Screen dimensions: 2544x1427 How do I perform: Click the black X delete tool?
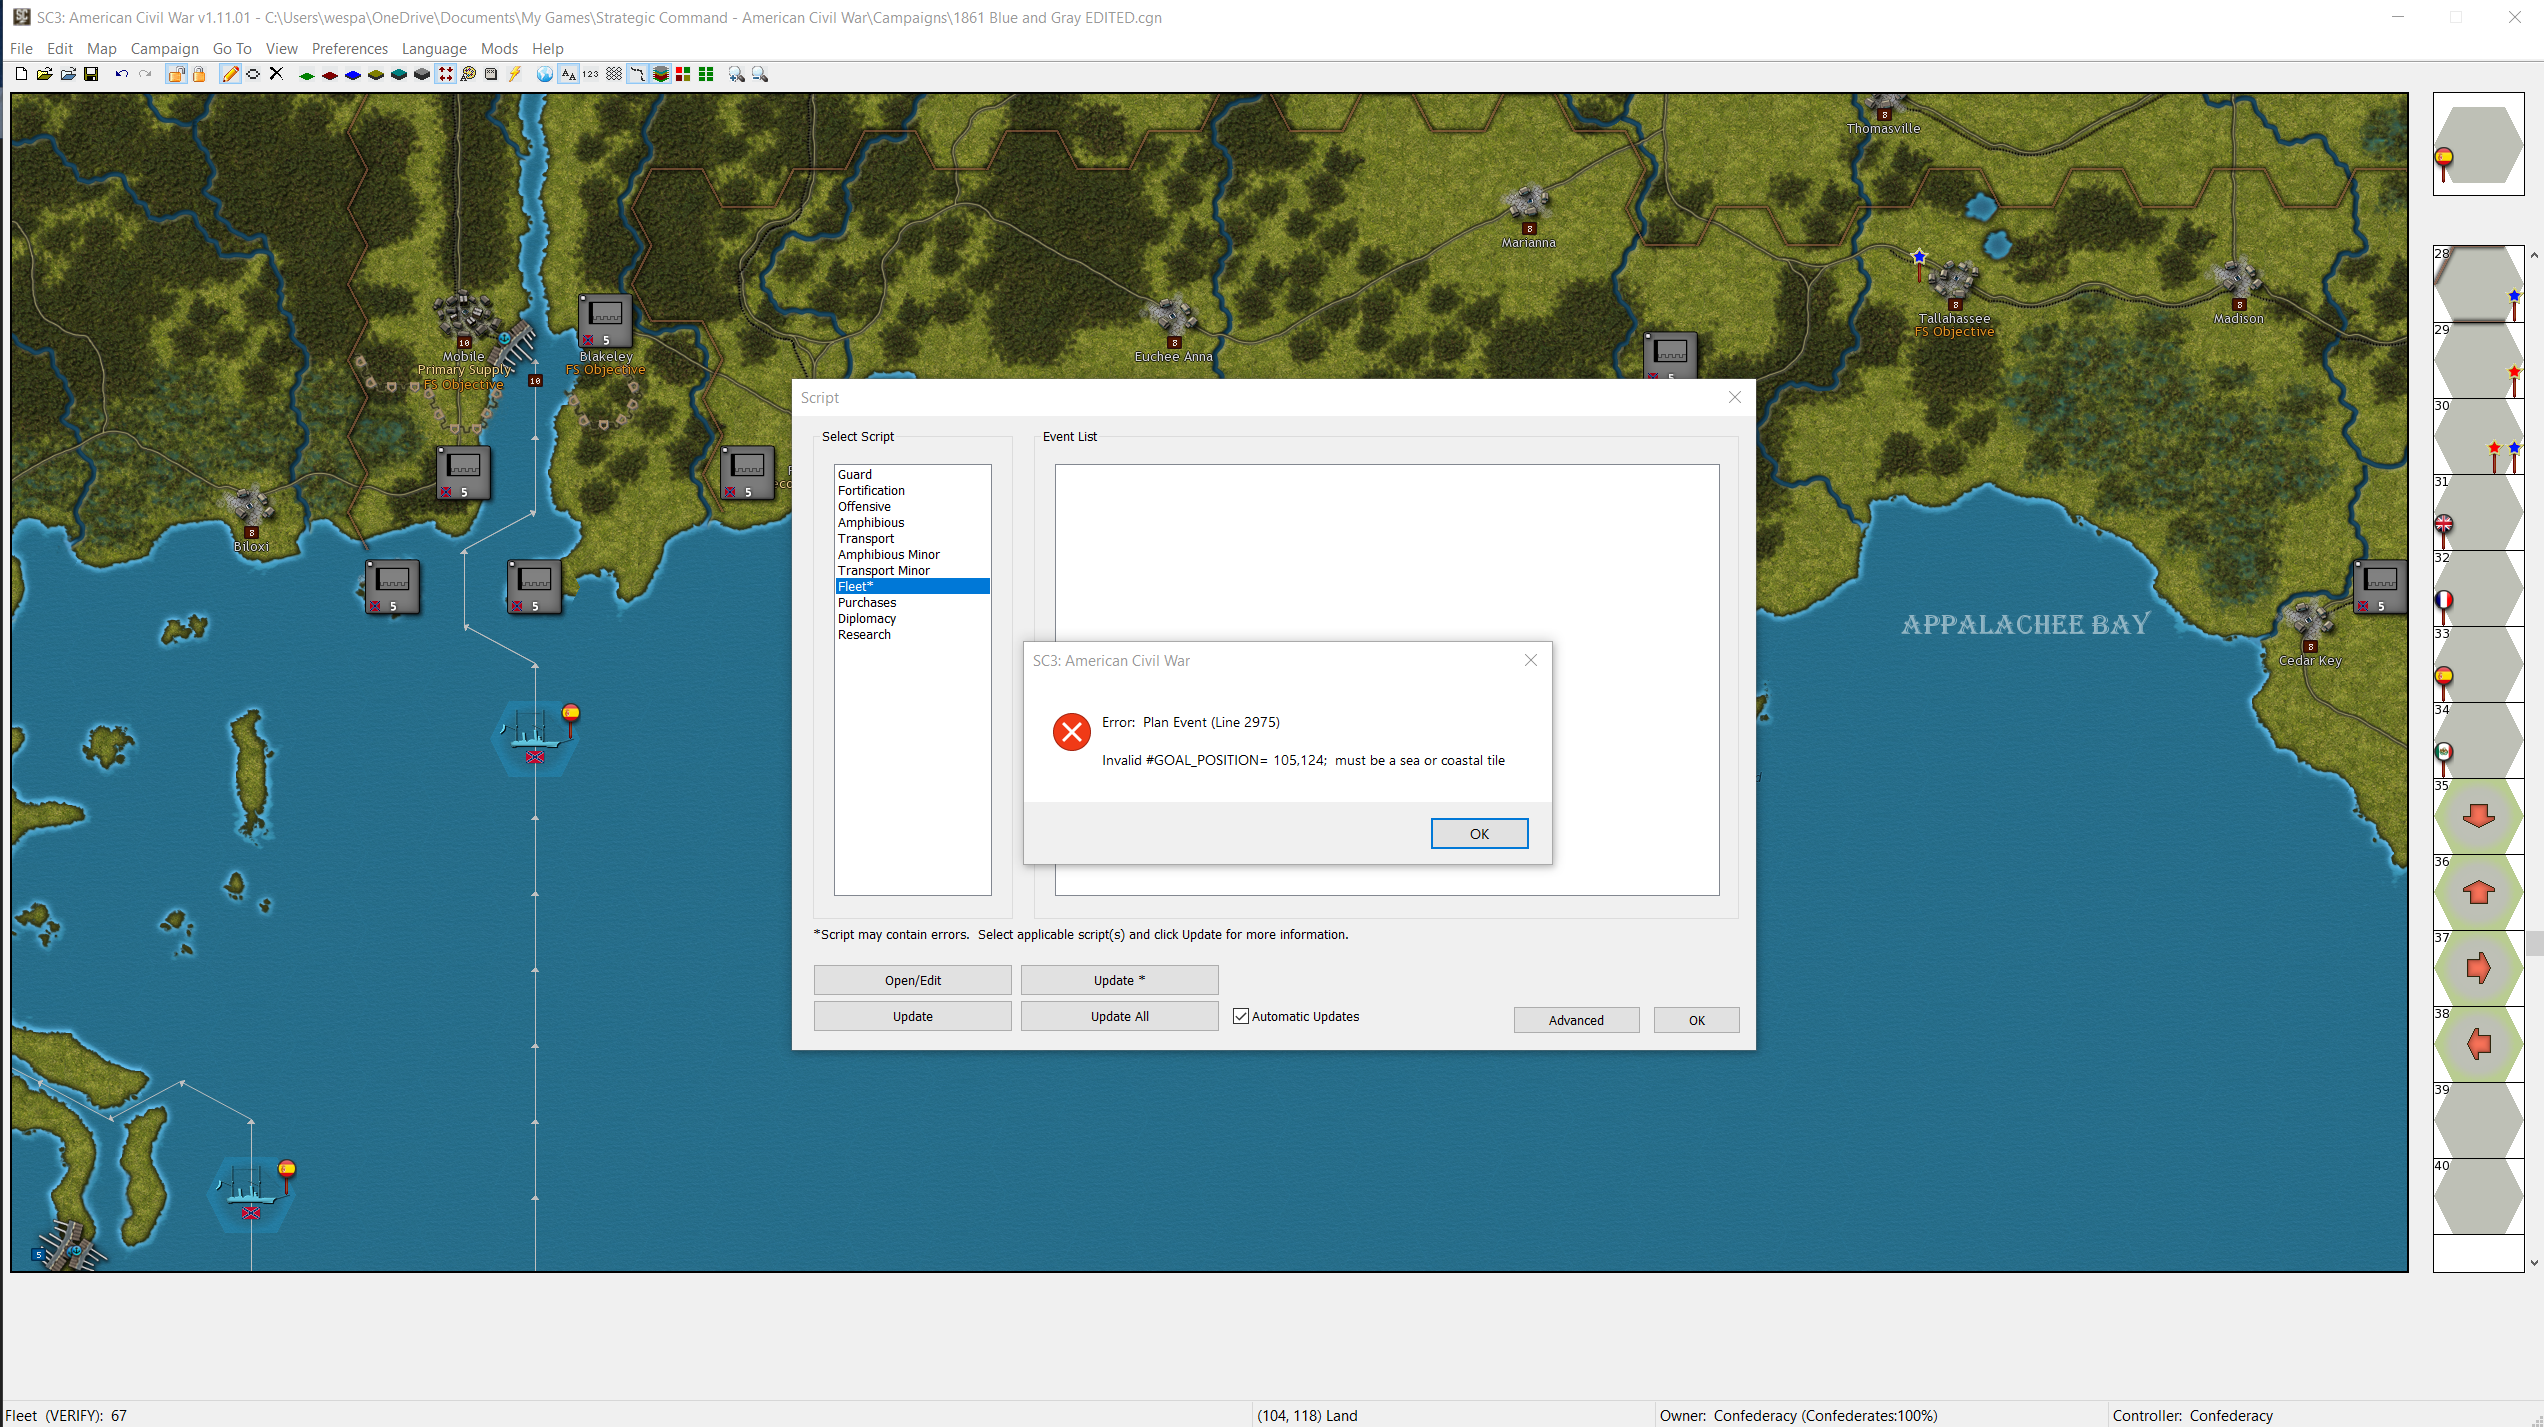(x=277, y=74)
